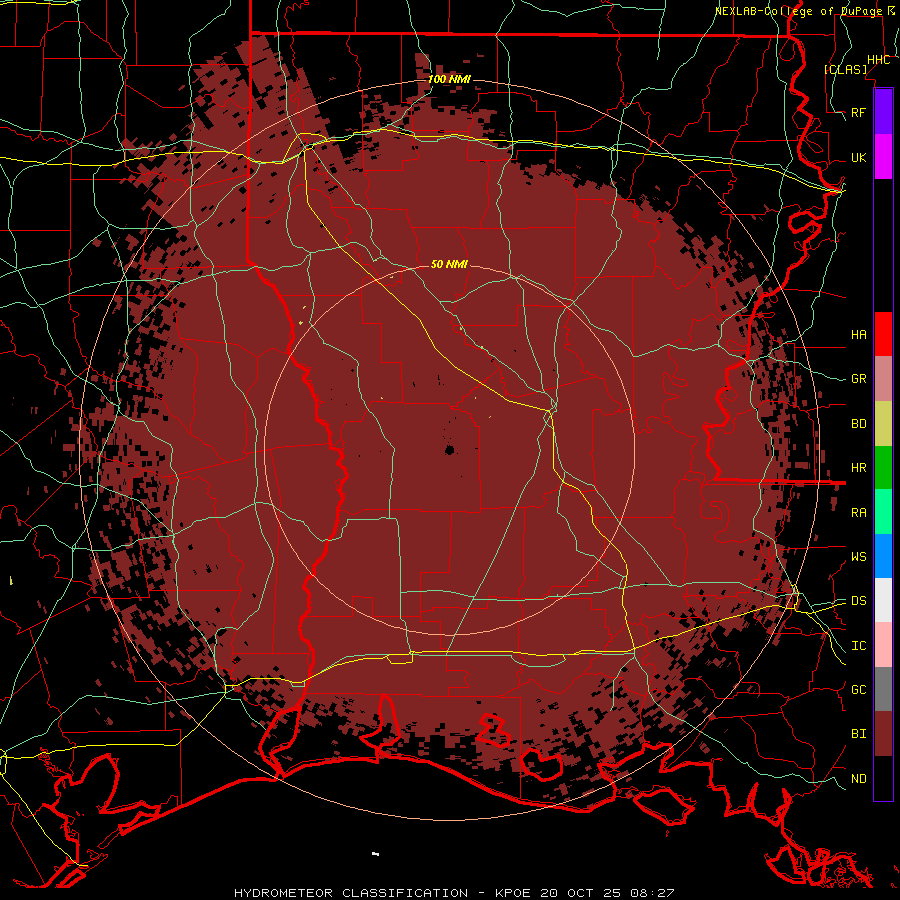Select the HA label in the legend
The width and height of the screenshot is (900, 900).
coord(859,334)
